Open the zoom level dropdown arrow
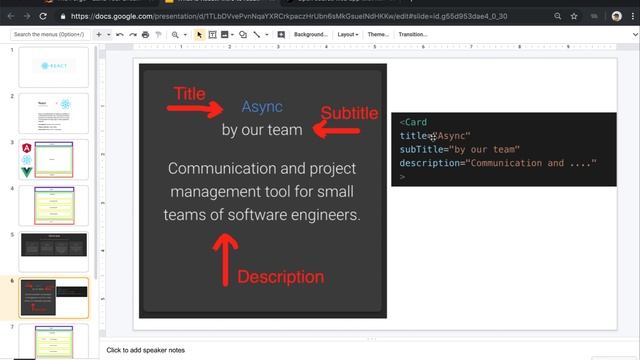 pos(185,35)
